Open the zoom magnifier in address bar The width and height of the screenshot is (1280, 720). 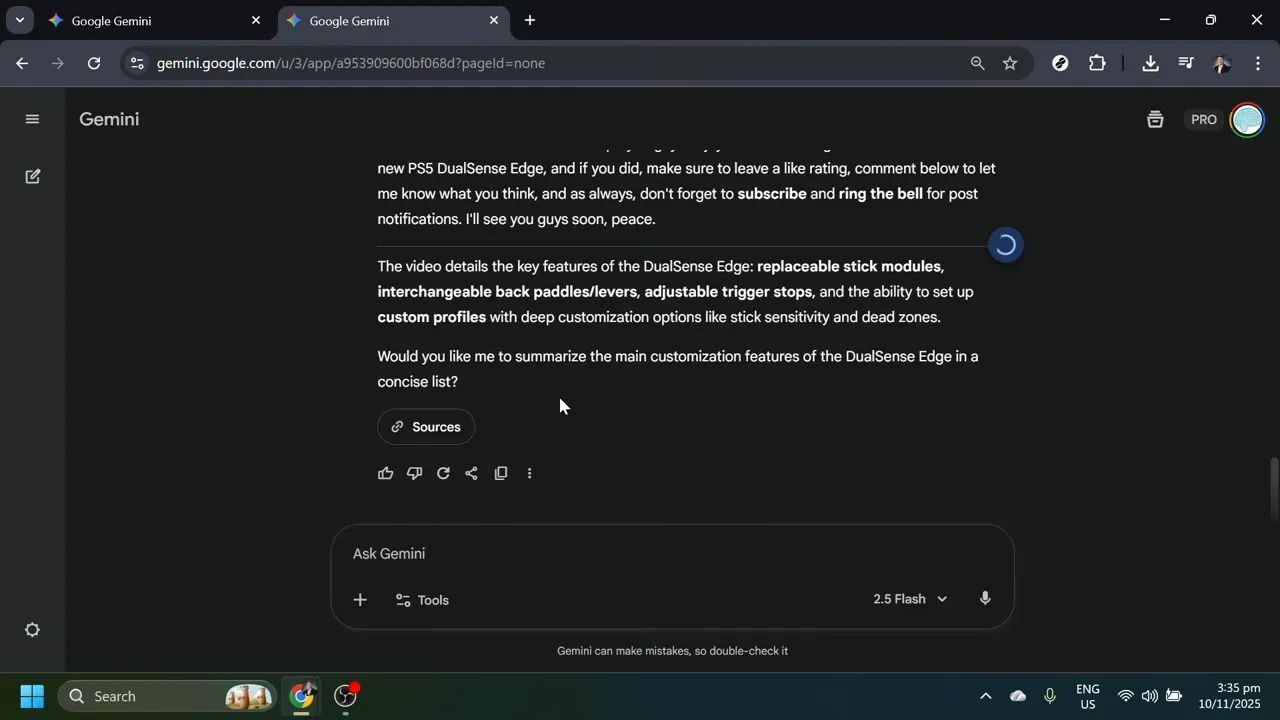tap(977, 63)
